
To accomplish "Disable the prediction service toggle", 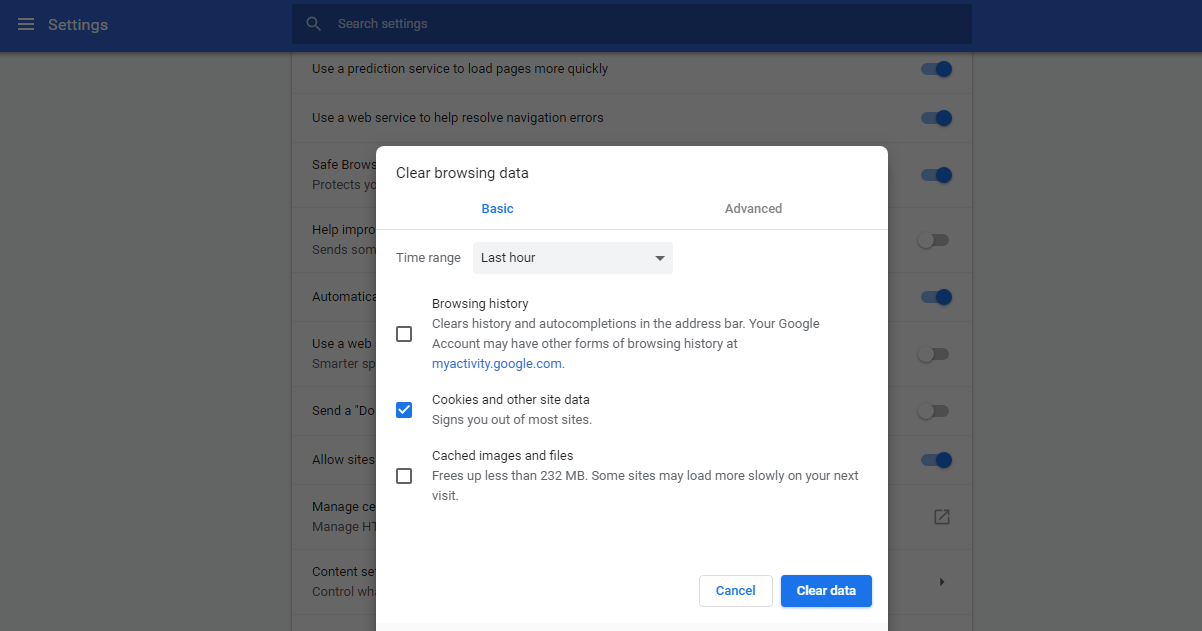I will click(935, 69).
